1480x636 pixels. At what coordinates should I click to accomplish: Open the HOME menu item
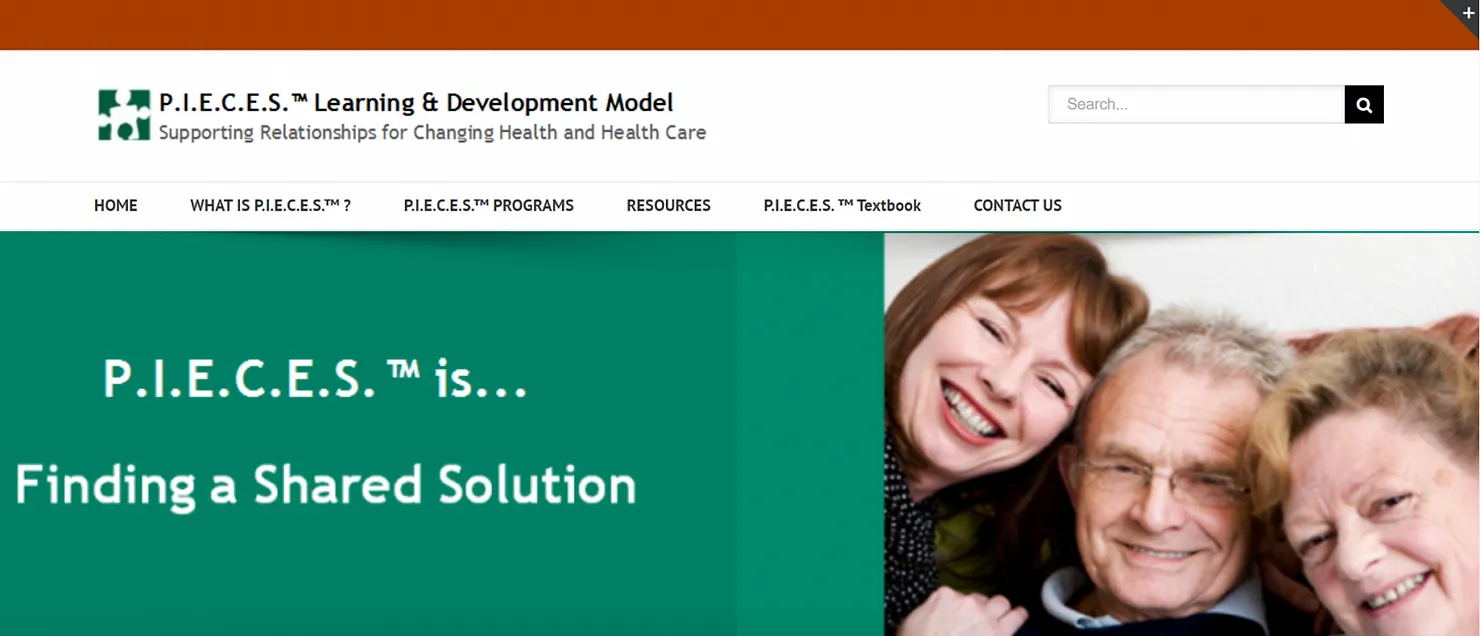pyautogui.click(x=116, y=205)
